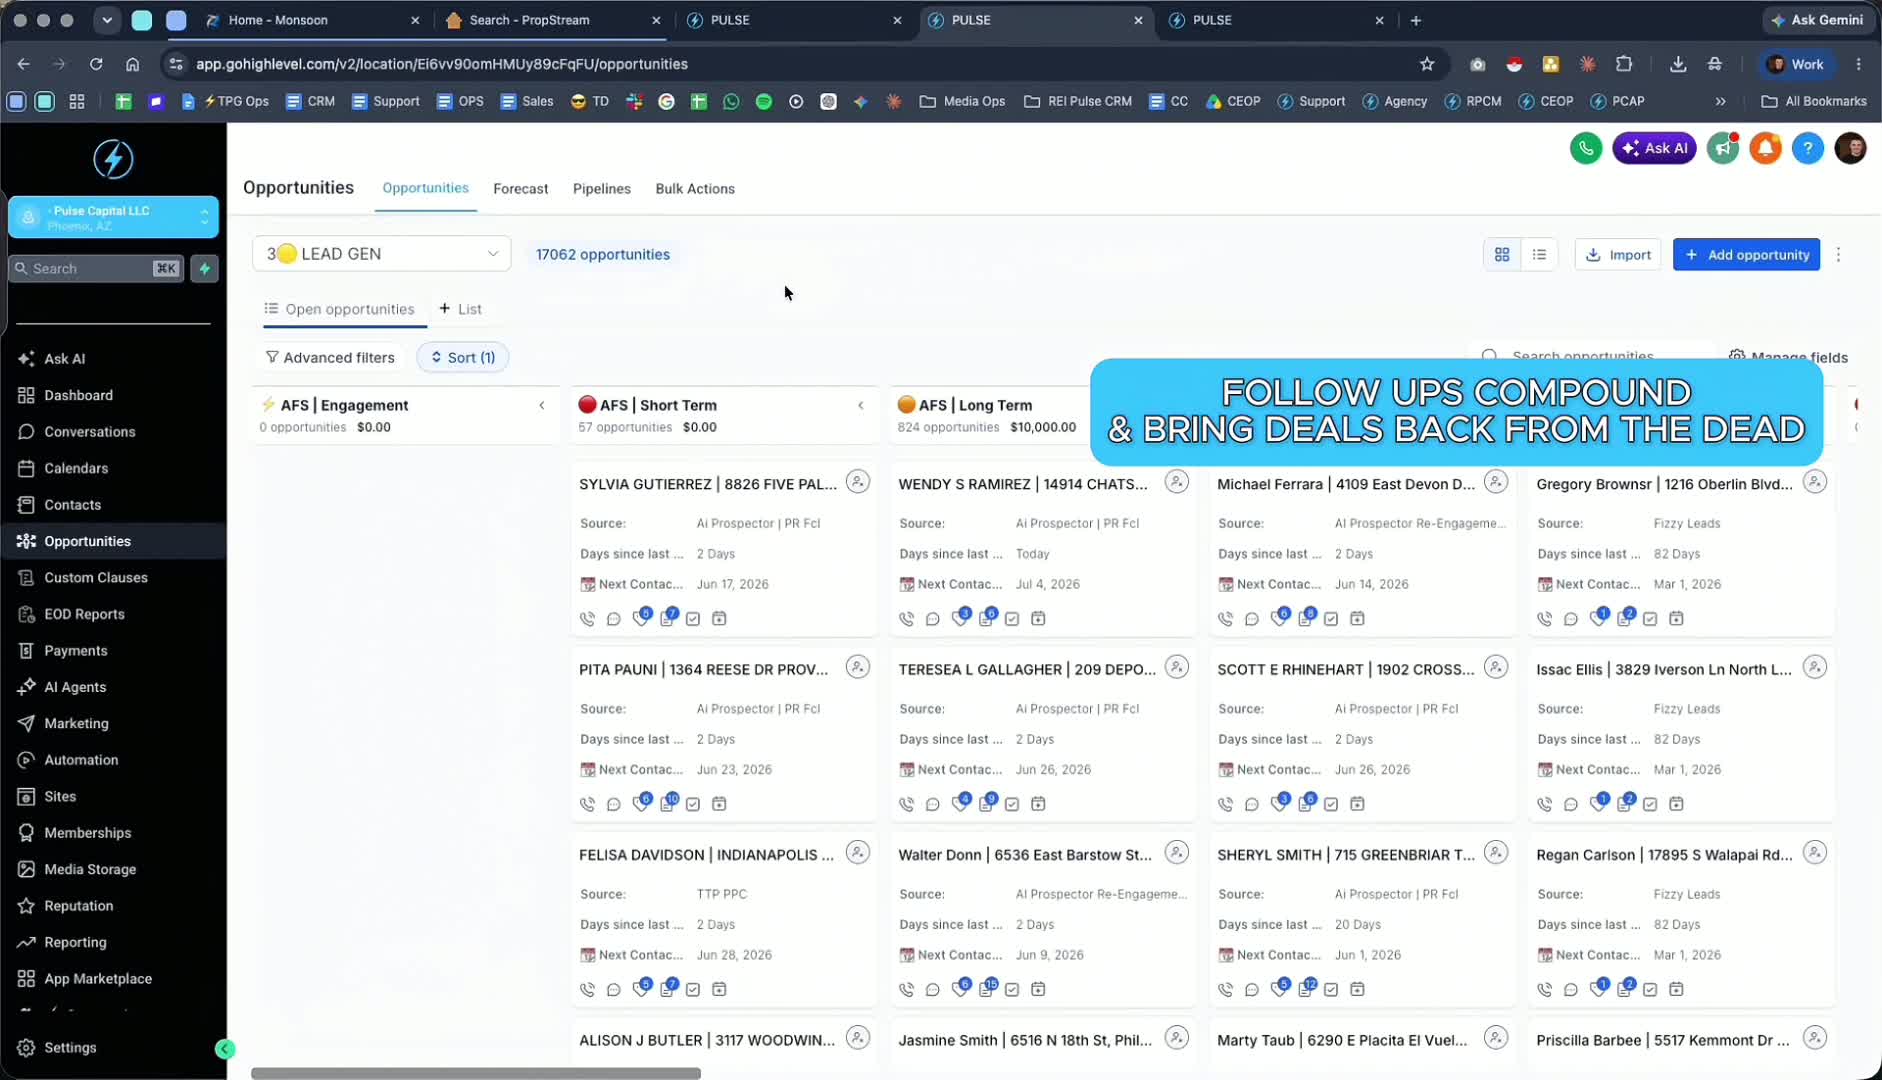Open EOD Reports in the sidebar

click(x=84, y=614)
